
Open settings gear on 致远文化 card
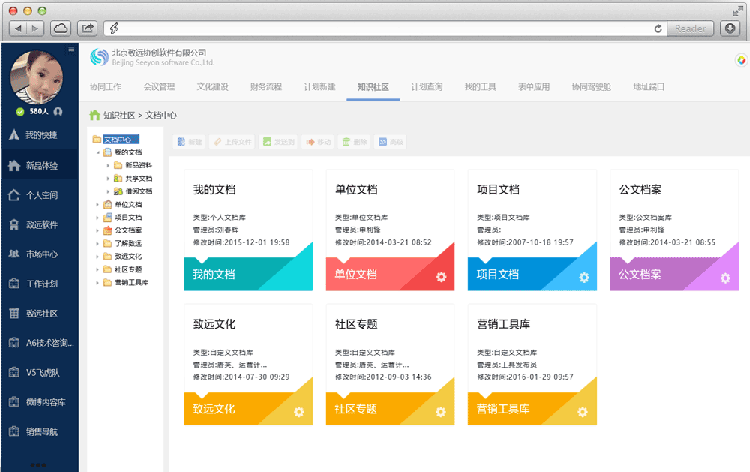(299, 412)
